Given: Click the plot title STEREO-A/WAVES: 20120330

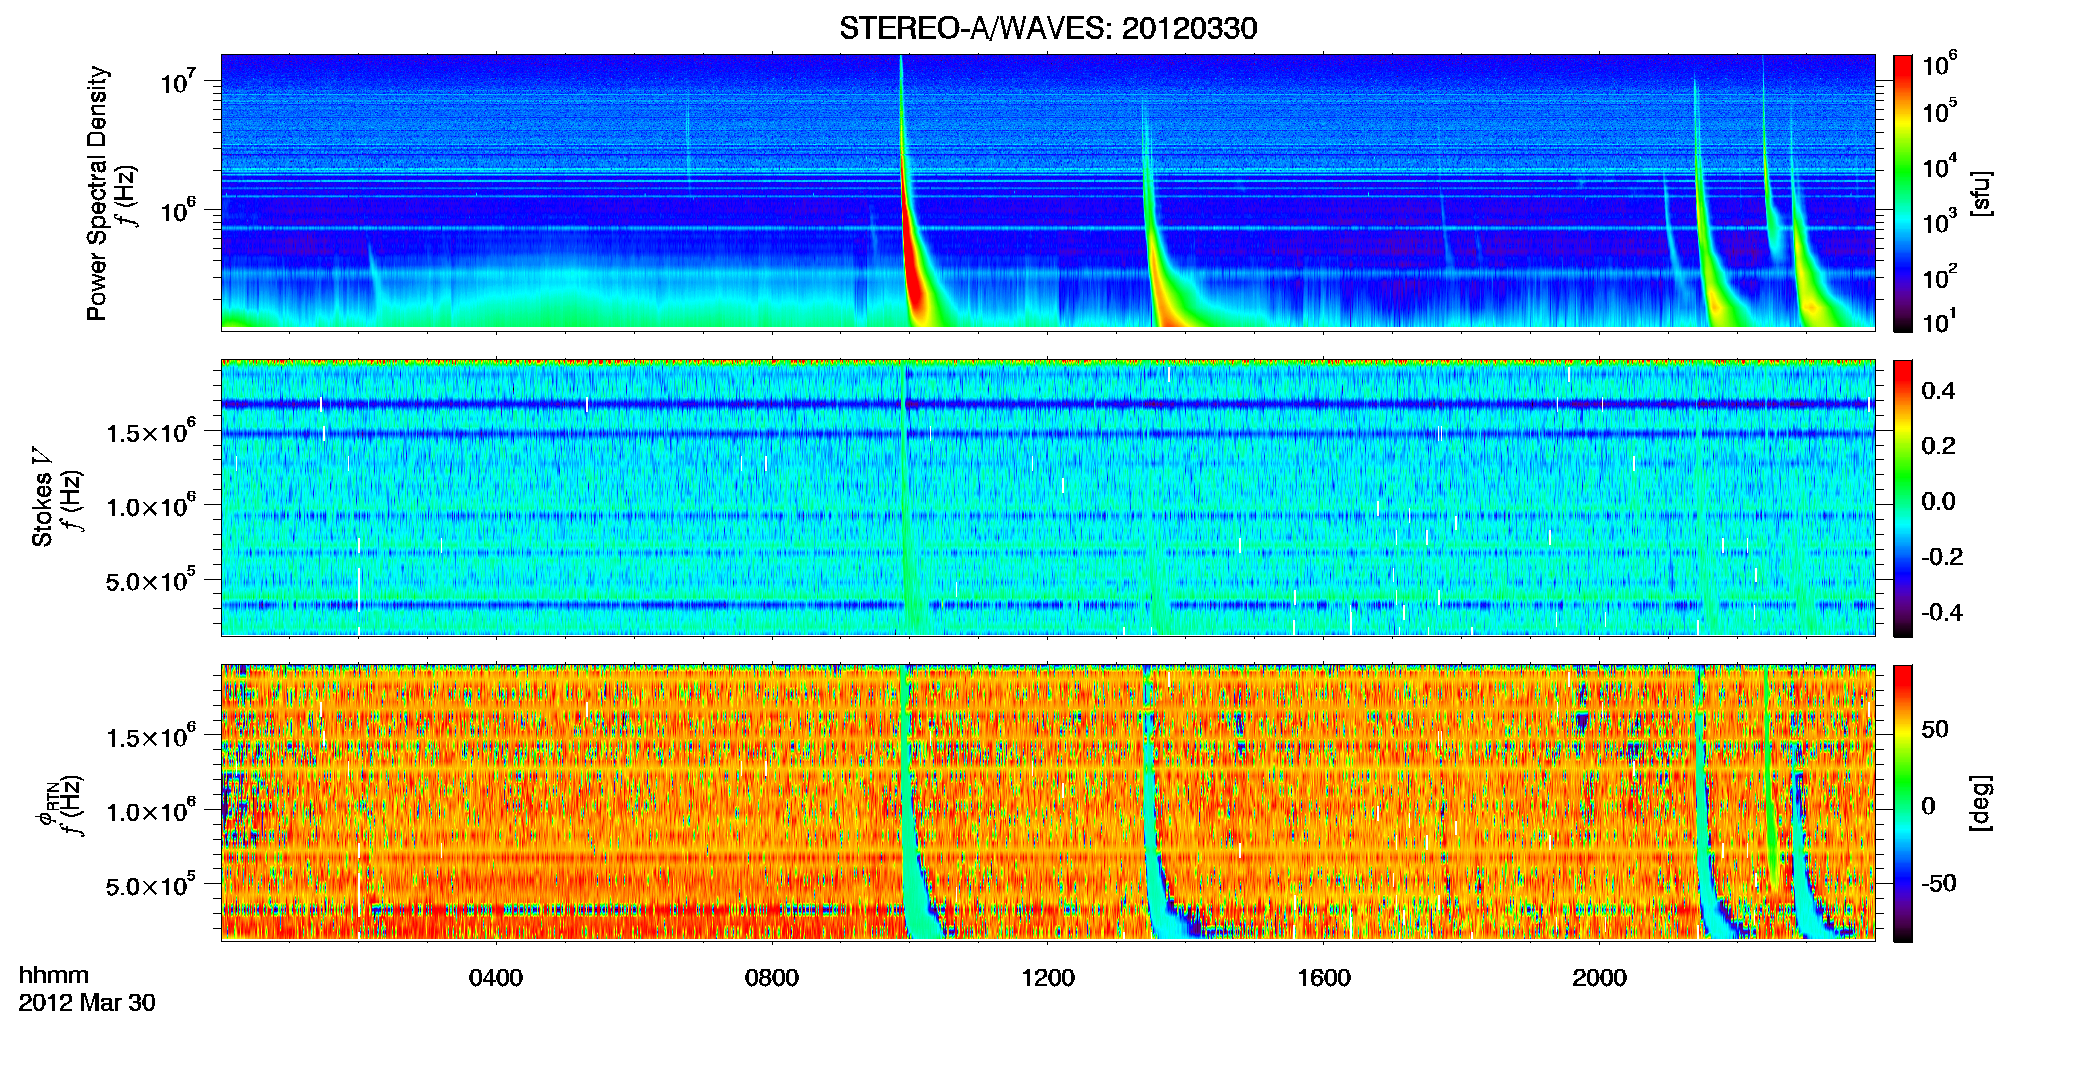Looking at the screenshot, I should point(1048,28).
